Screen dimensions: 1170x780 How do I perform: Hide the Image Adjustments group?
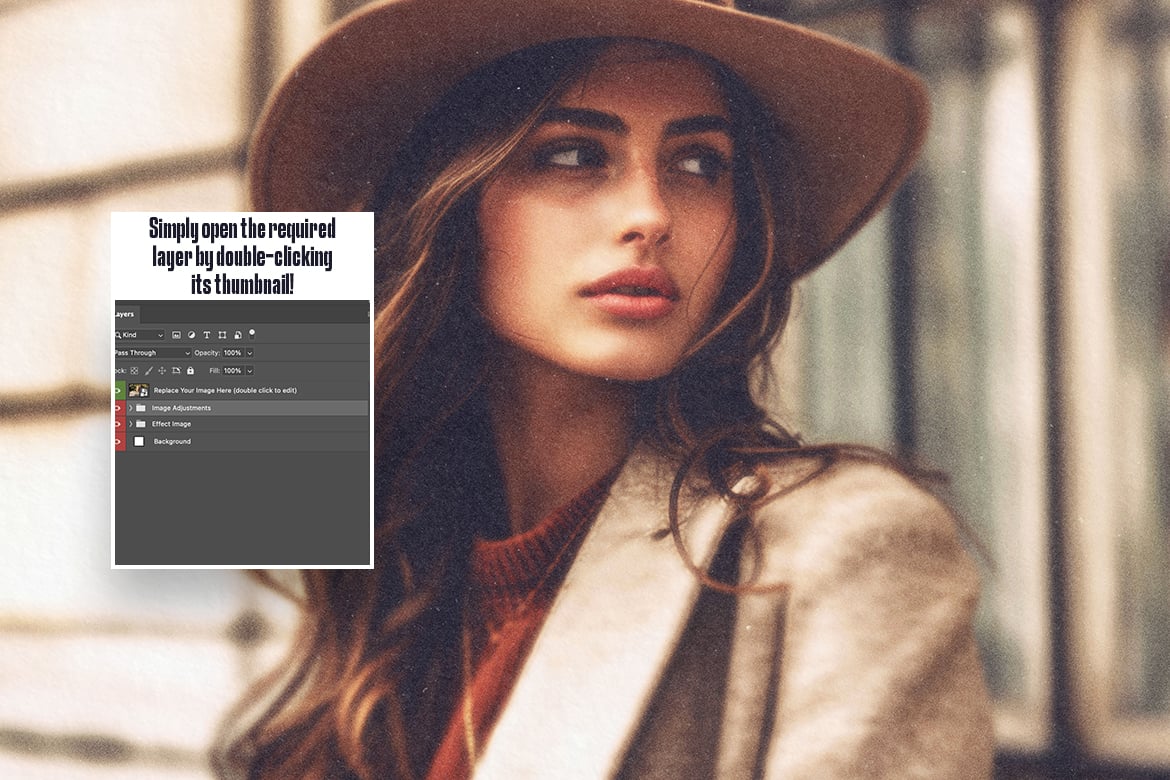click(119, 408)
